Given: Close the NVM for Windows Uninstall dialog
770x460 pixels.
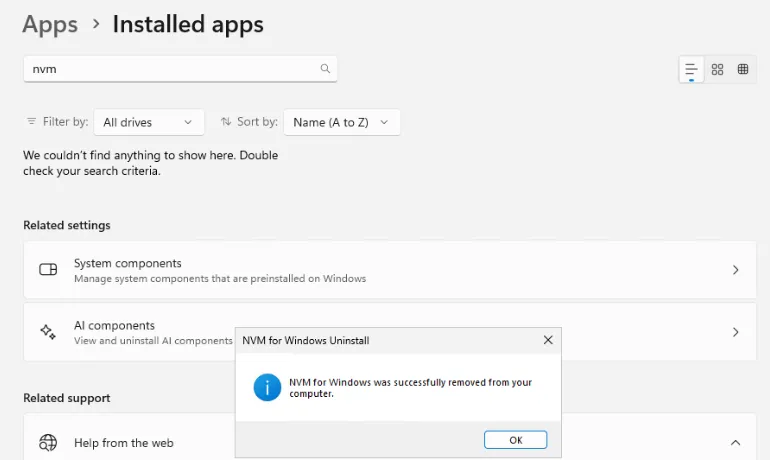Looking at the screenshot, I should click(548, 340).
